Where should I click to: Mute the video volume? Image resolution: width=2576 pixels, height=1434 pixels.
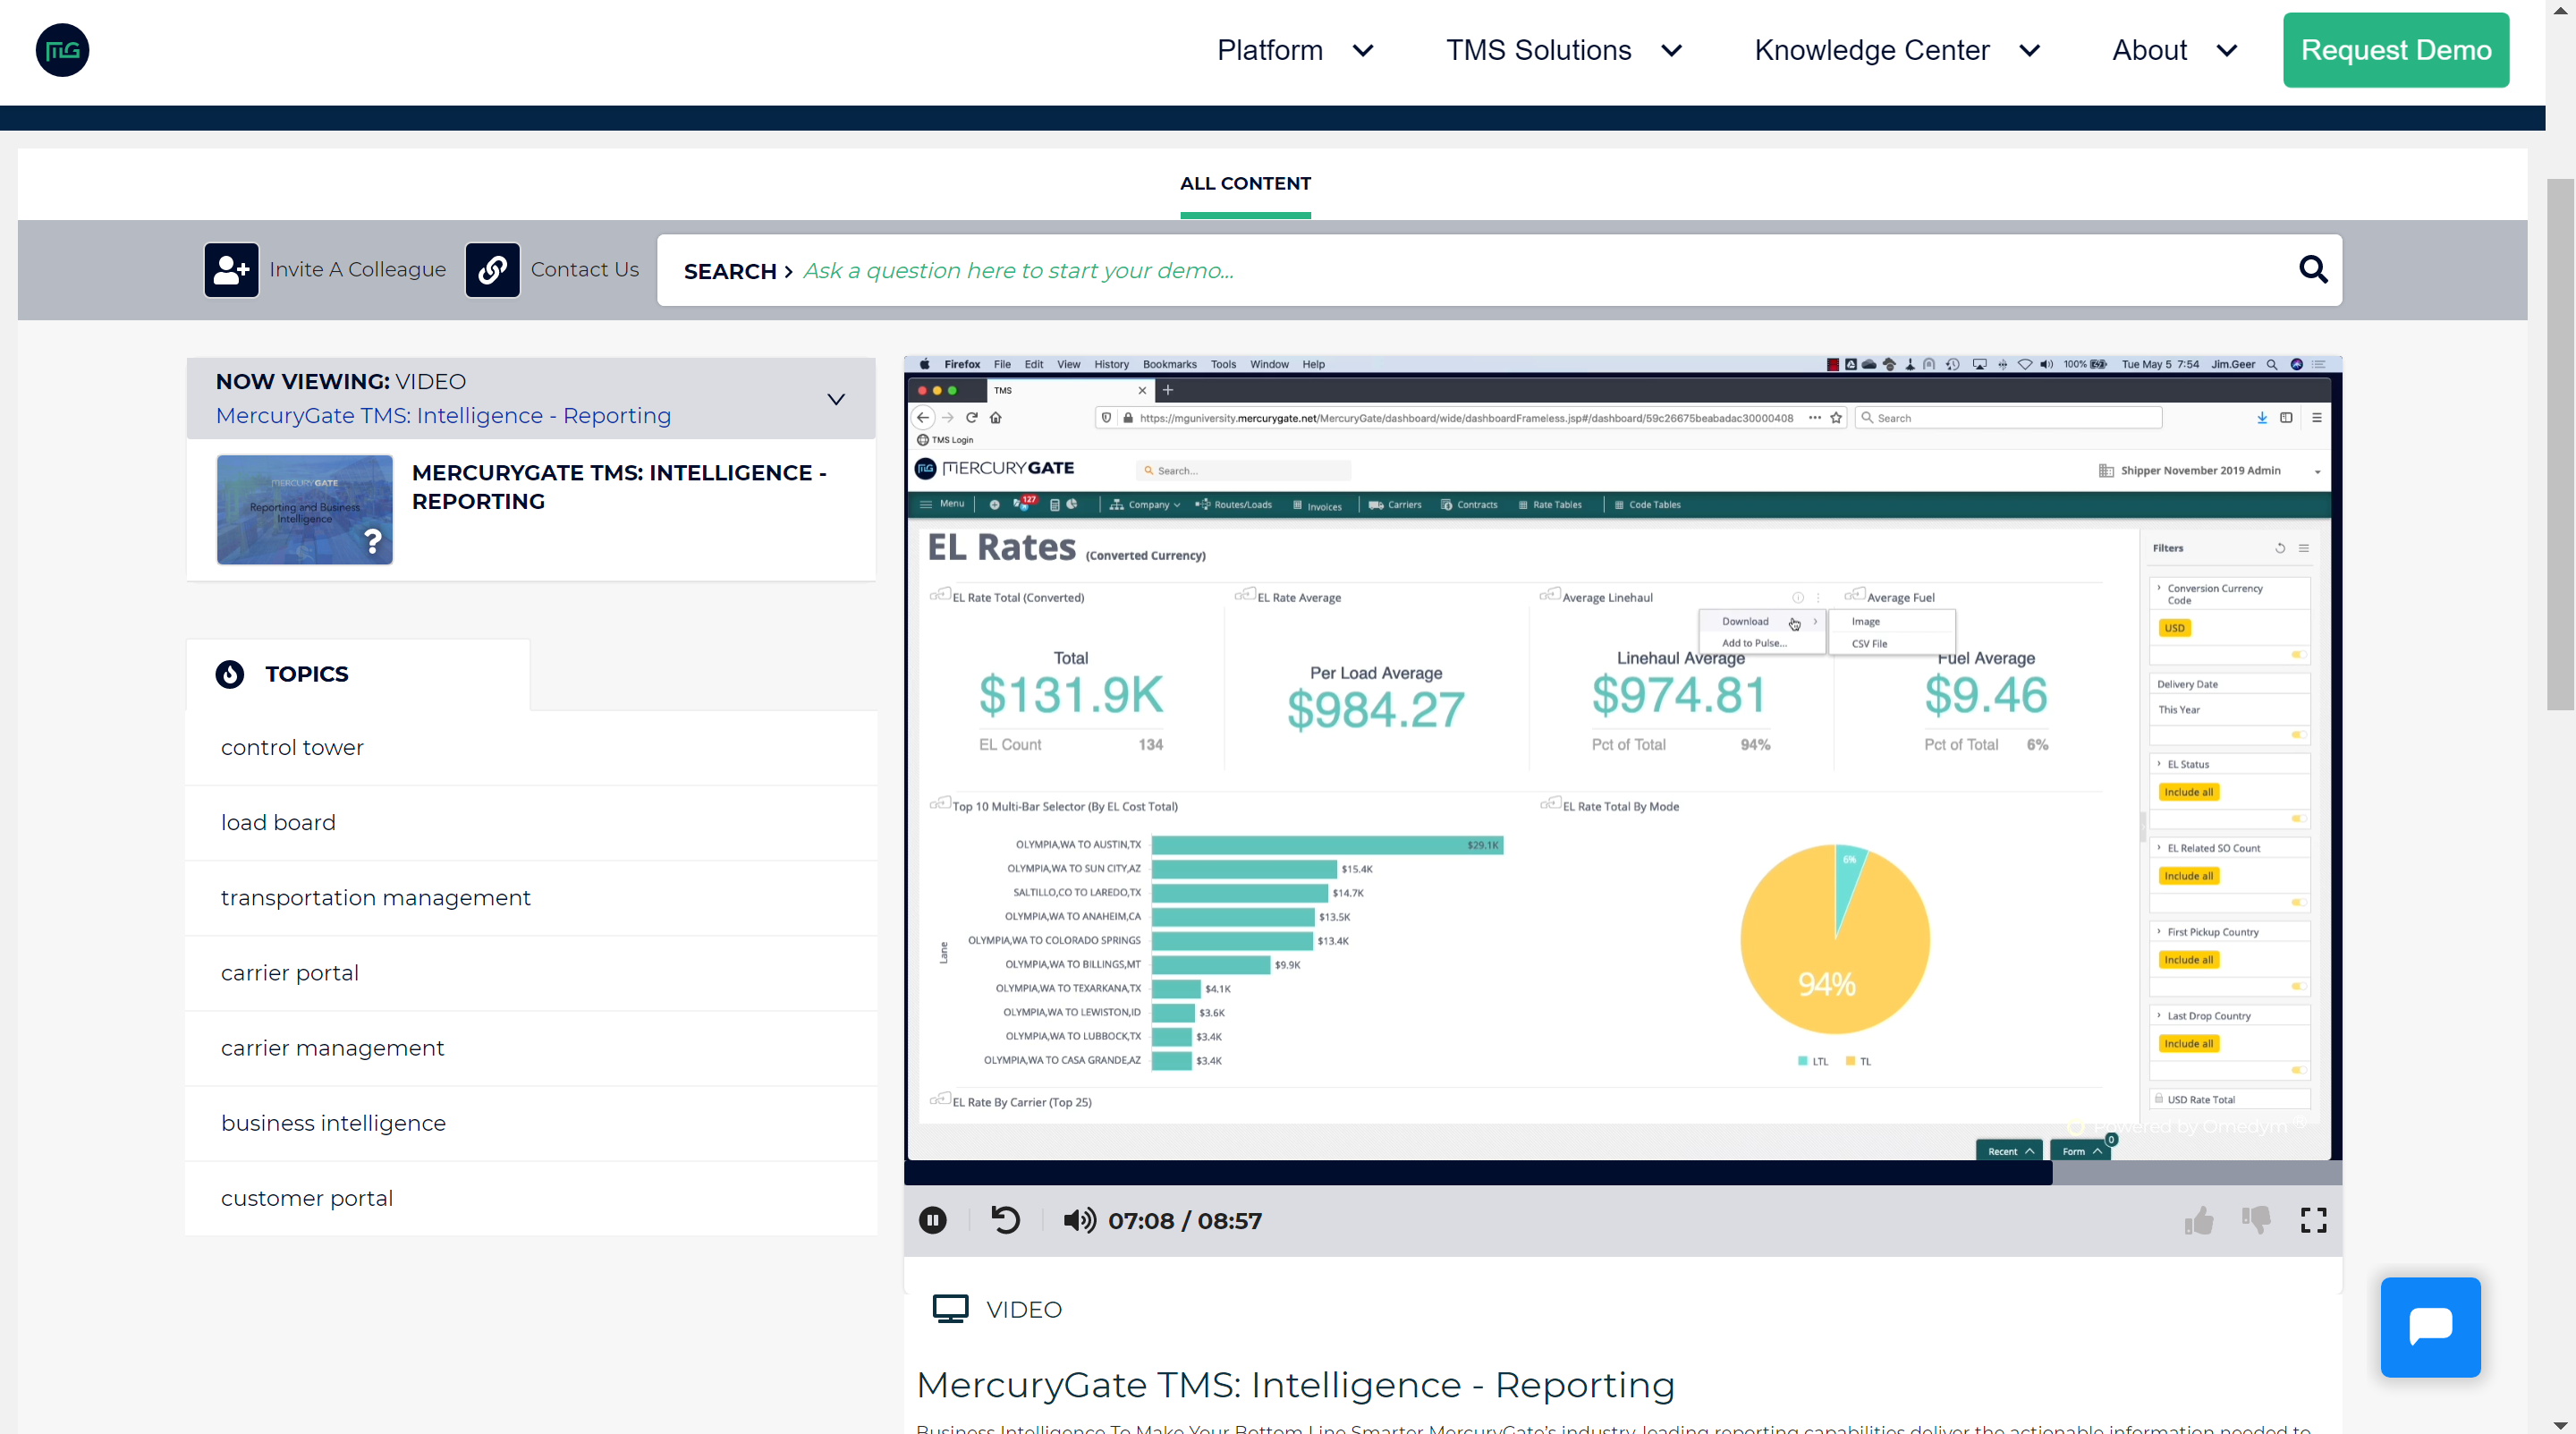pos(1078,1220)
